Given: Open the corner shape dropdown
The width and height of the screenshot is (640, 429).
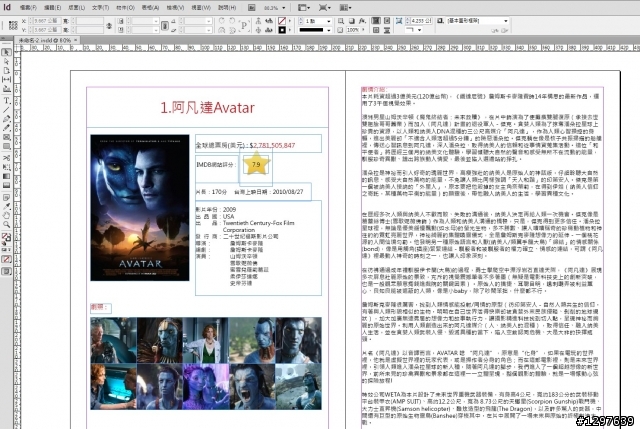Looking at the screenshot, I should pos(419,30).
